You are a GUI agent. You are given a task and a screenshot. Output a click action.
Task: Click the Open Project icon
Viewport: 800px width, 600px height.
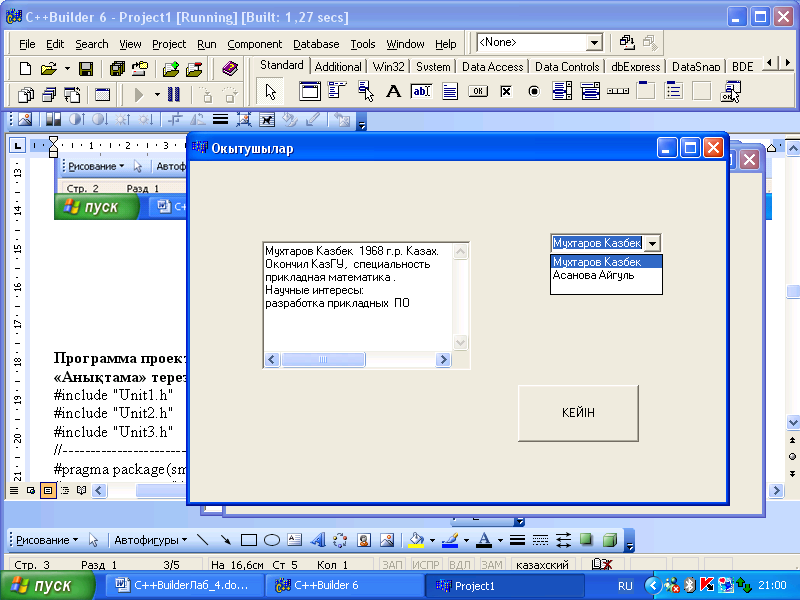click(x=140, y=68)
